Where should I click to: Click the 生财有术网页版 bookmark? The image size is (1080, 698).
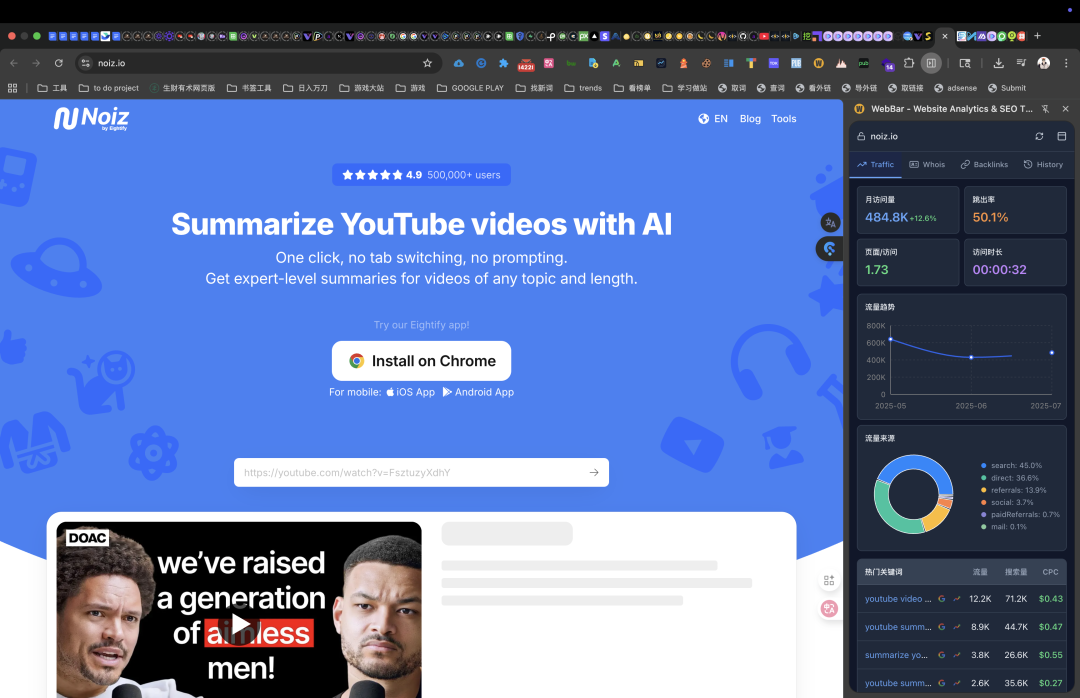click(x=183, y=88)
